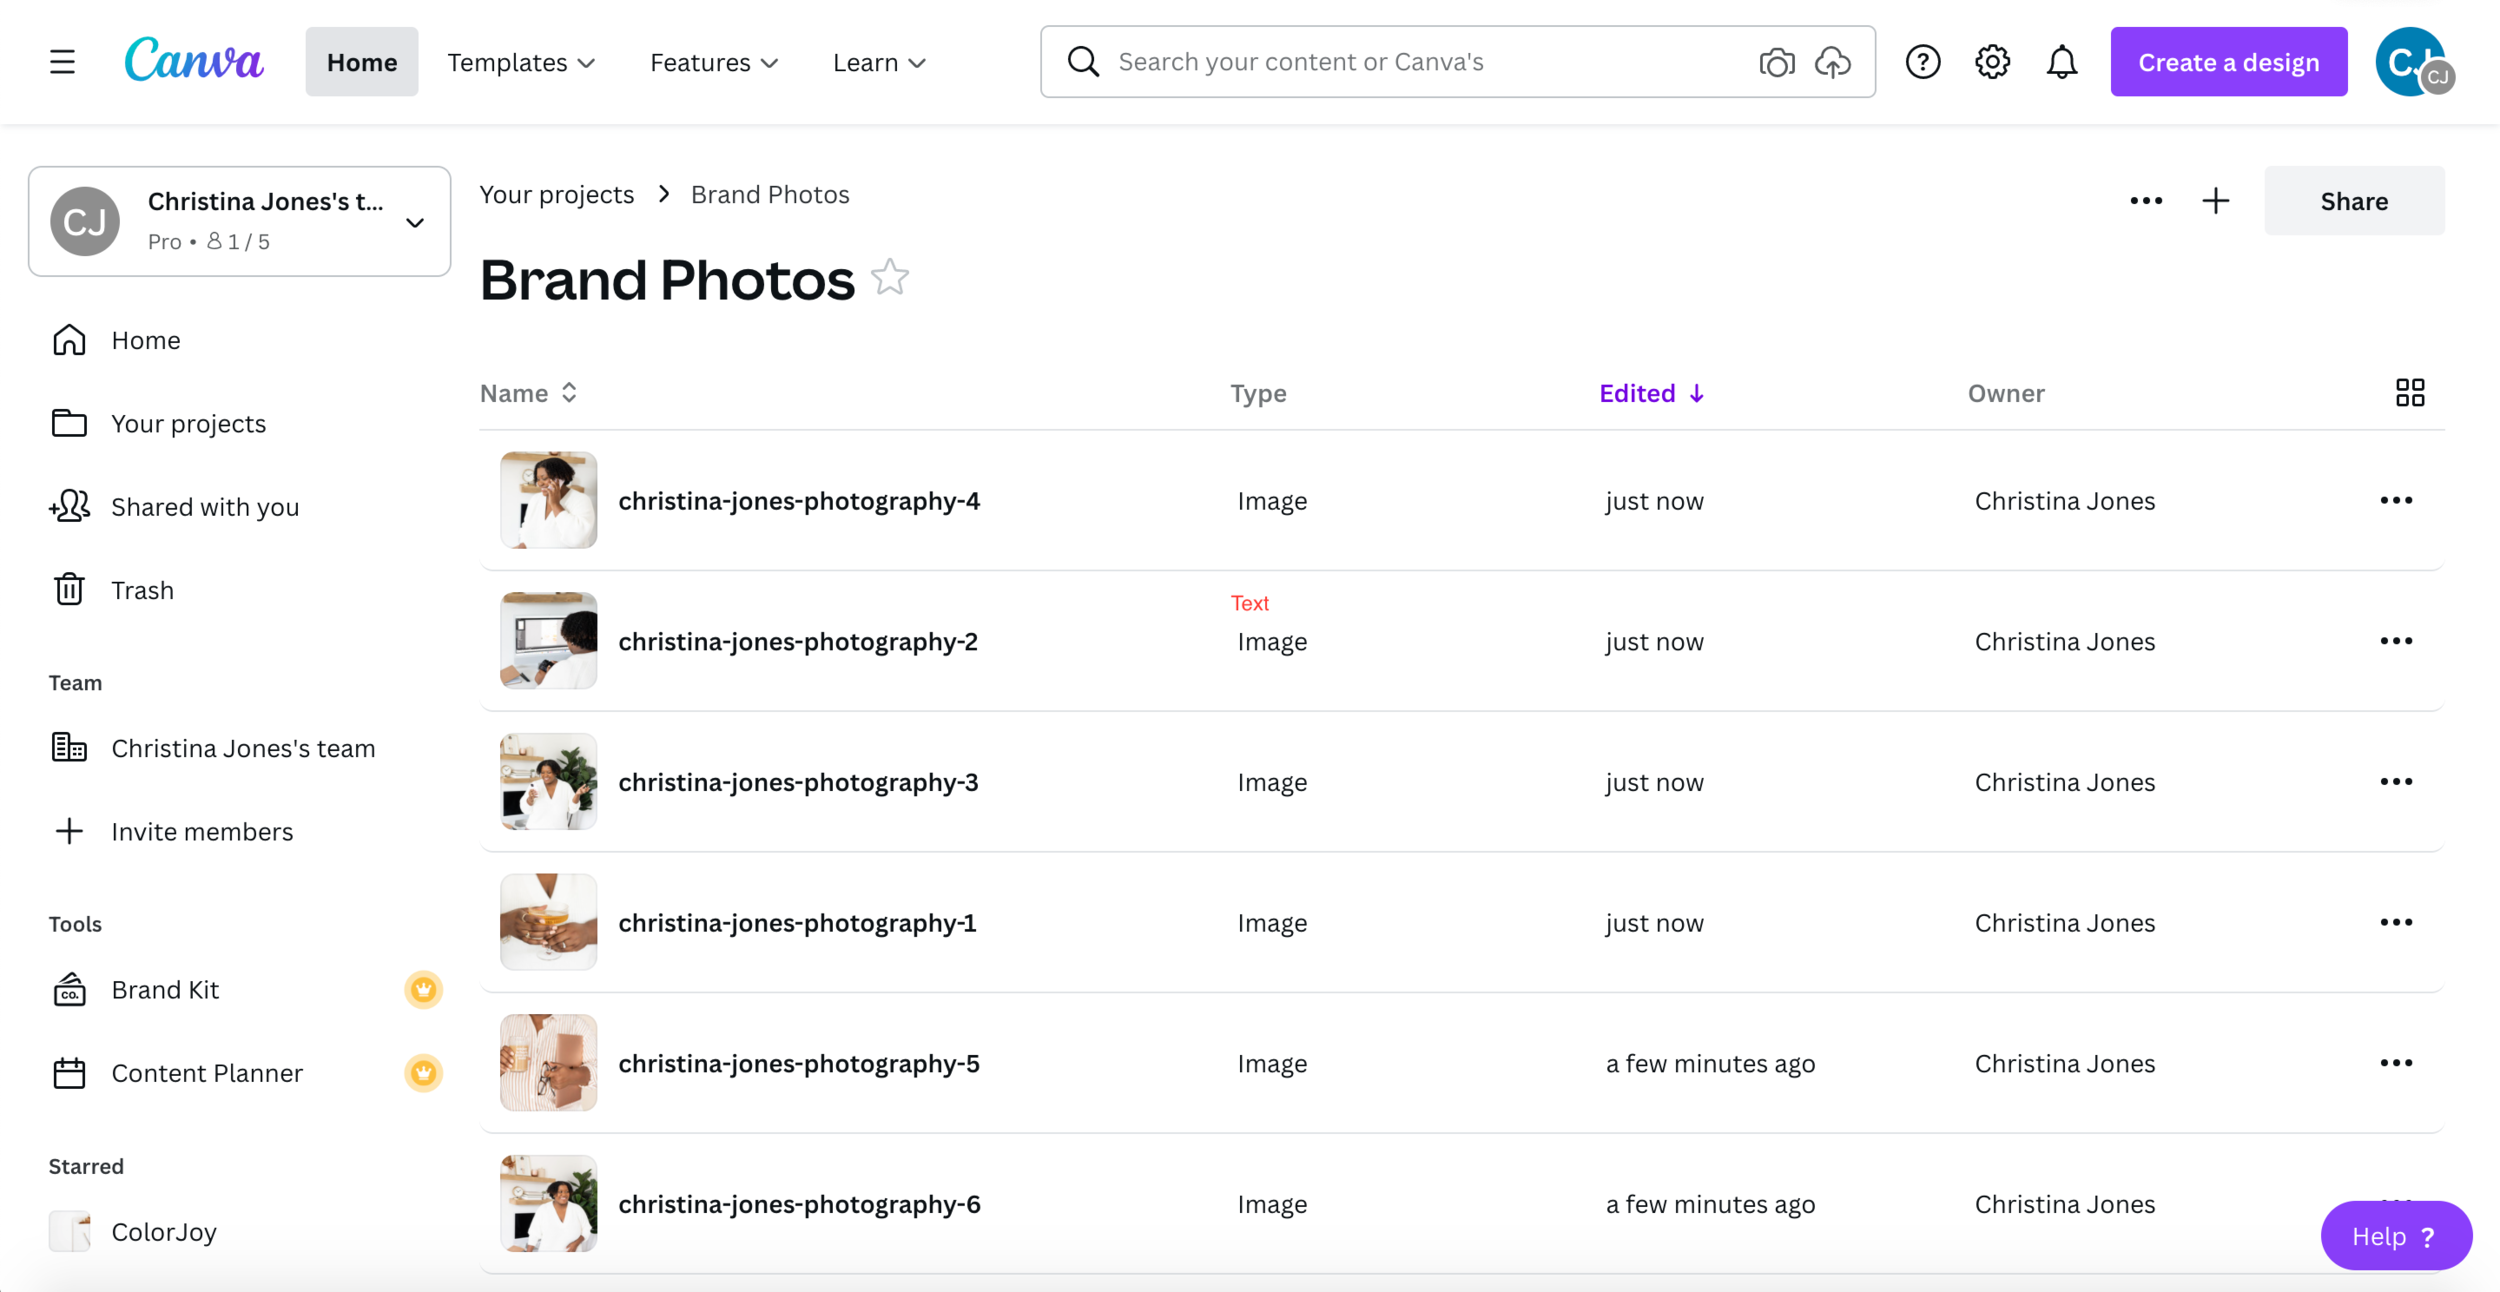Open the hamburger menu icon
This screenshot has height=1292, width=2500.
pos(62,62)
